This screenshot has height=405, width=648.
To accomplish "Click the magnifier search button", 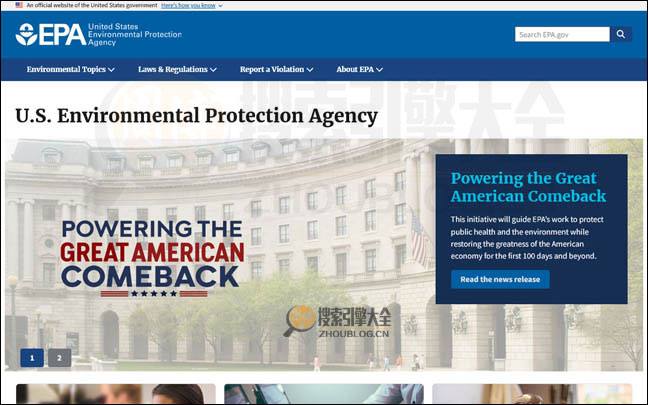I will coord(621,34).
